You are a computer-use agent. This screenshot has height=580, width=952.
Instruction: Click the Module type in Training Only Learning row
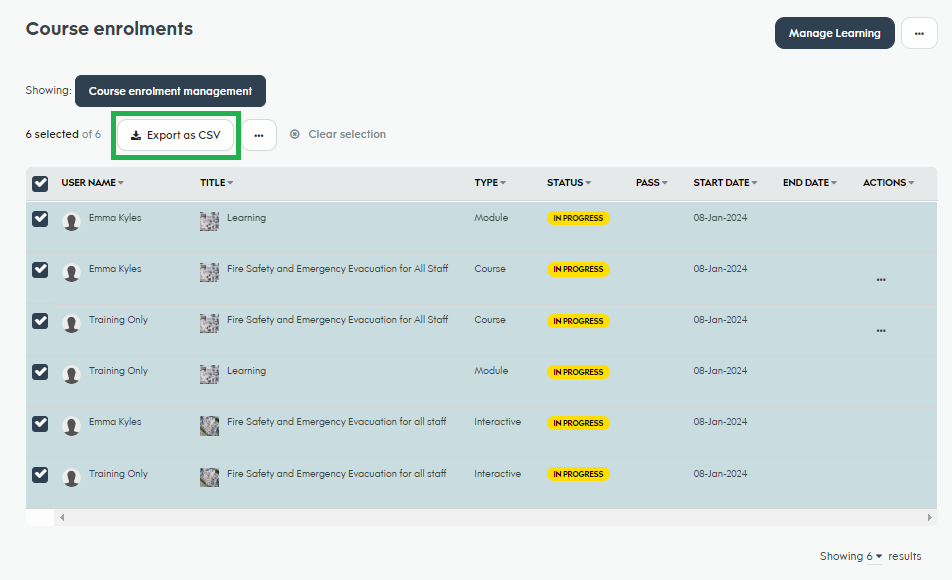click(491, 370)
